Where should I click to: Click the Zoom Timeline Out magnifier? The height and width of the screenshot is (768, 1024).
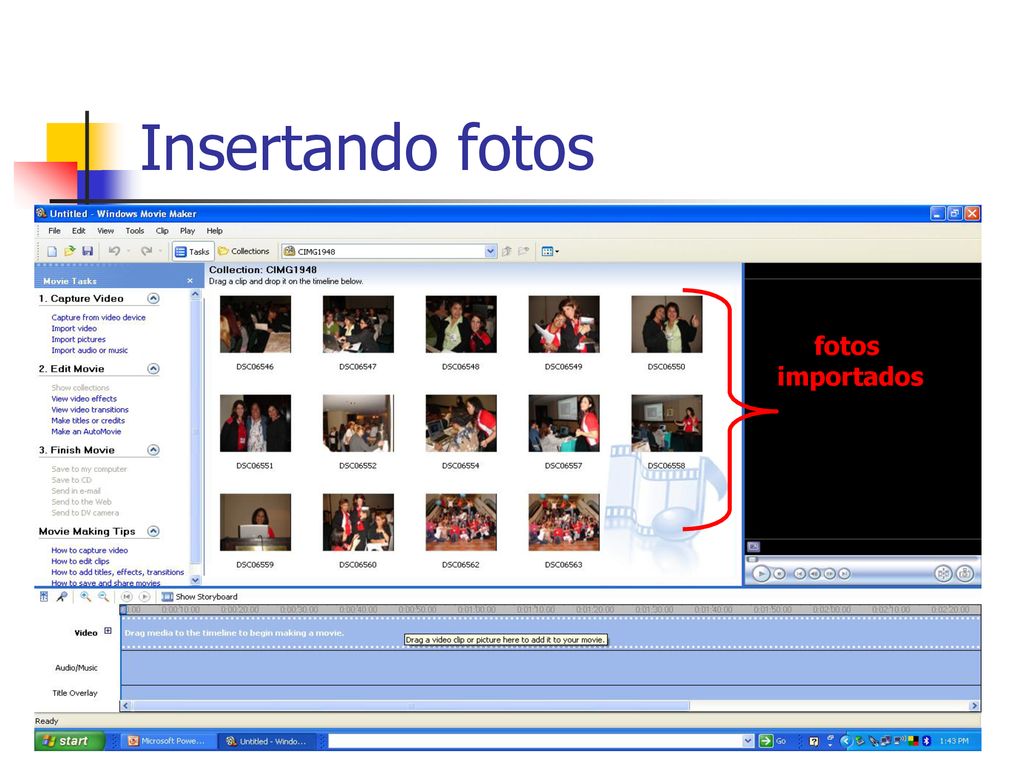pyautogui.click(x=103, y=597)
